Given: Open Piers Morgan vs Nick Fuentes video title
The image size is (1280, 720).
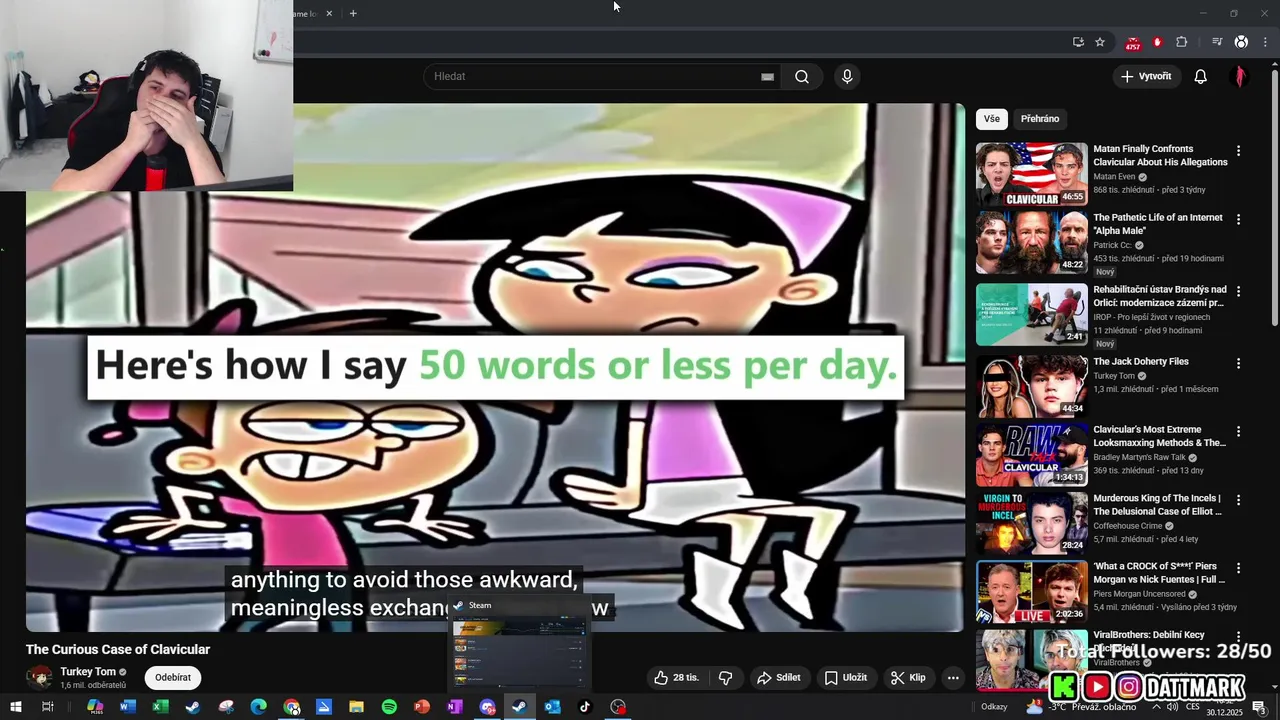Looking at the screenshot, I should pos(1159,573).
